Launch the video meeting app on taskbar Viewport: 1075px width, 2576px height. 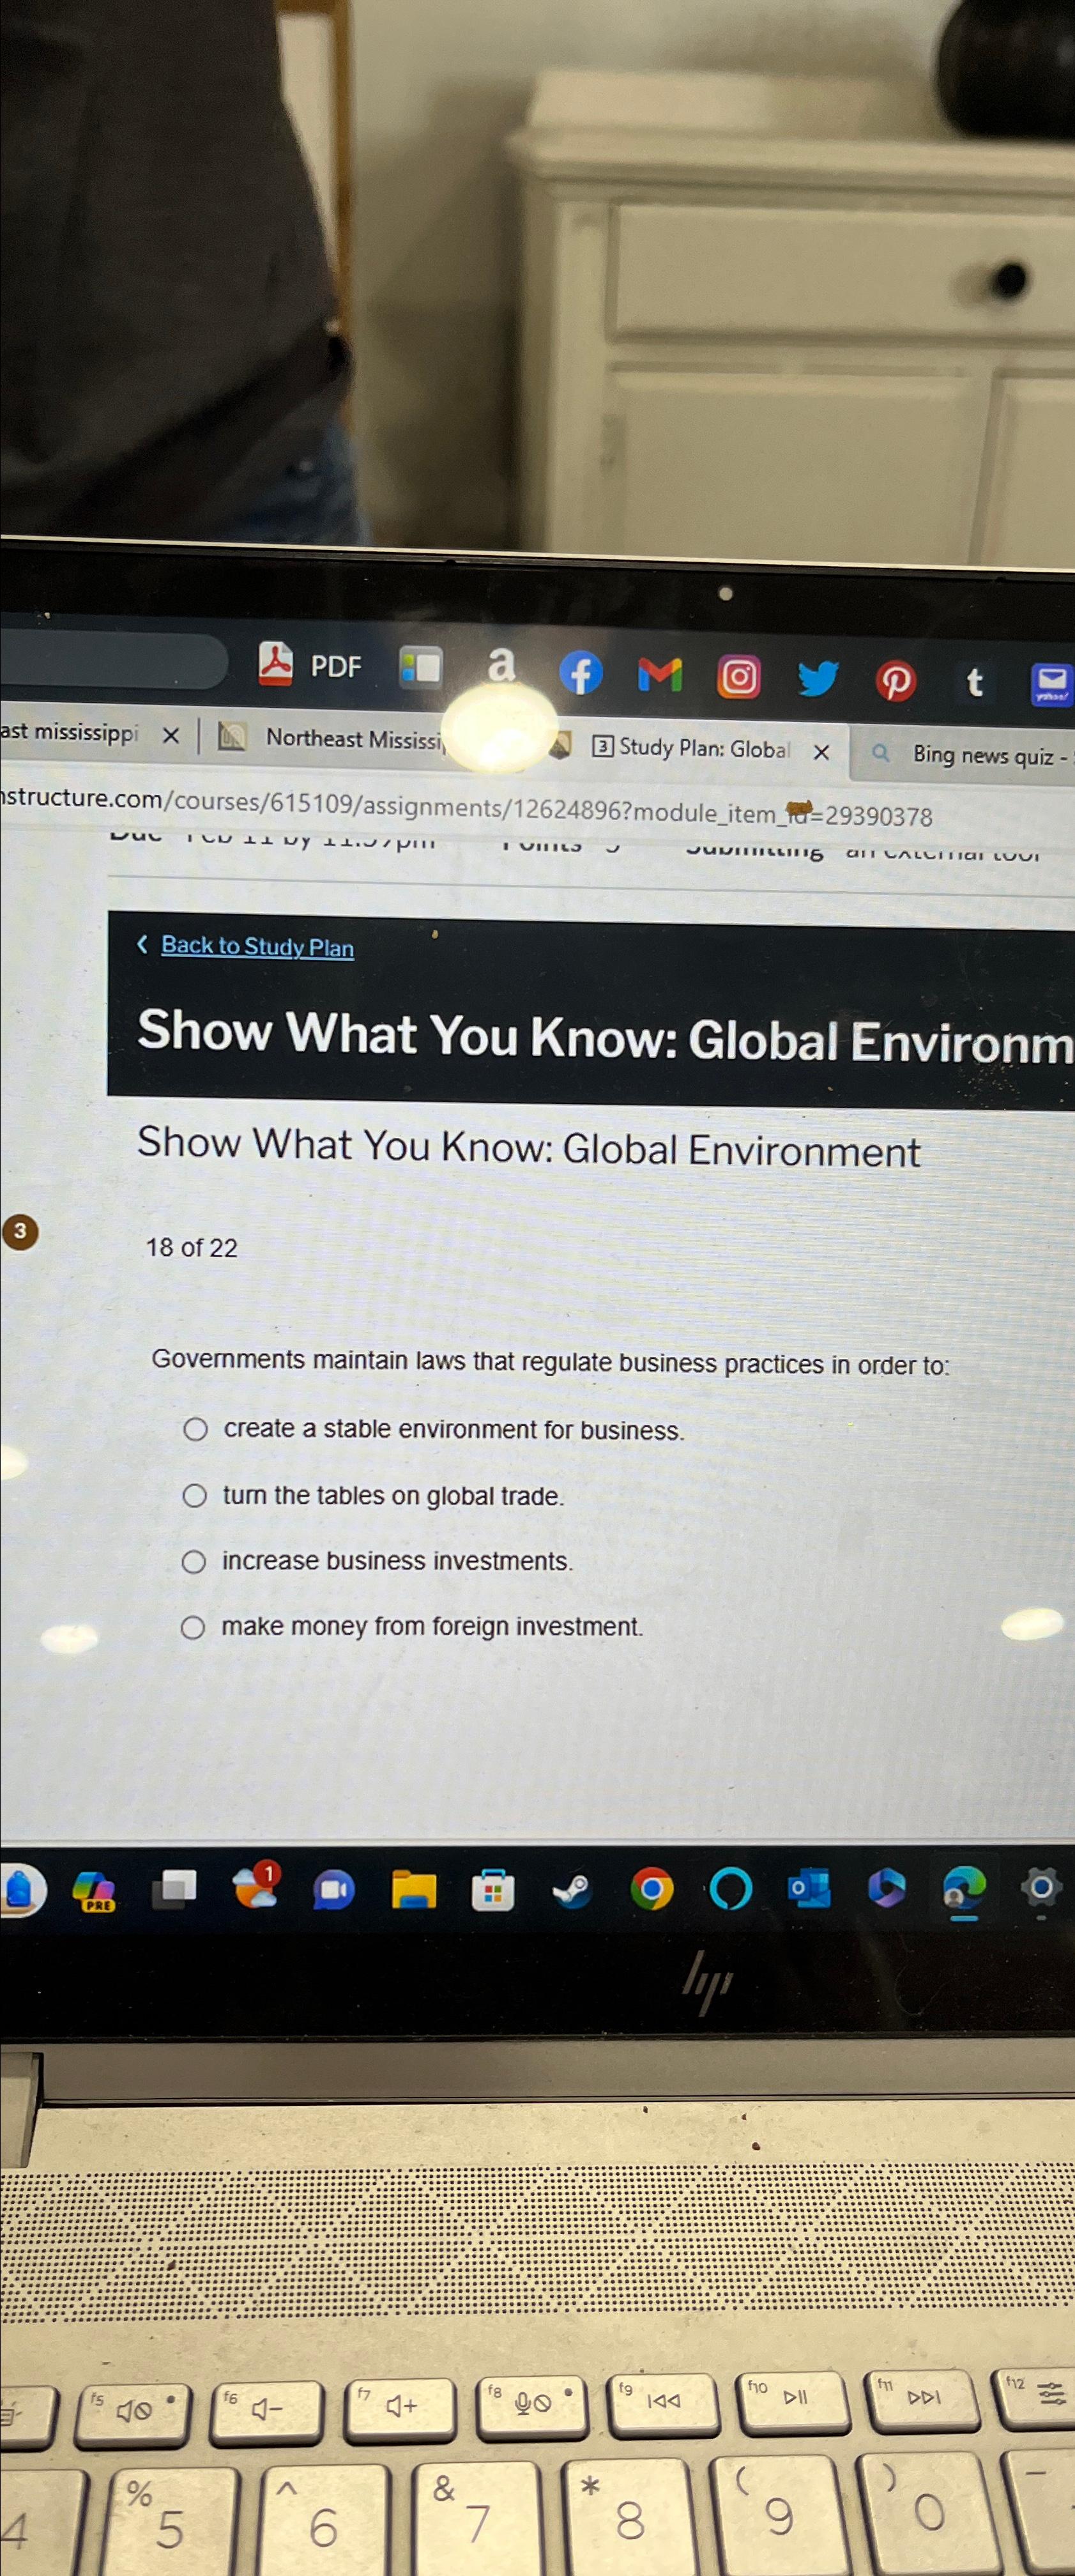tap(333, 1889)
